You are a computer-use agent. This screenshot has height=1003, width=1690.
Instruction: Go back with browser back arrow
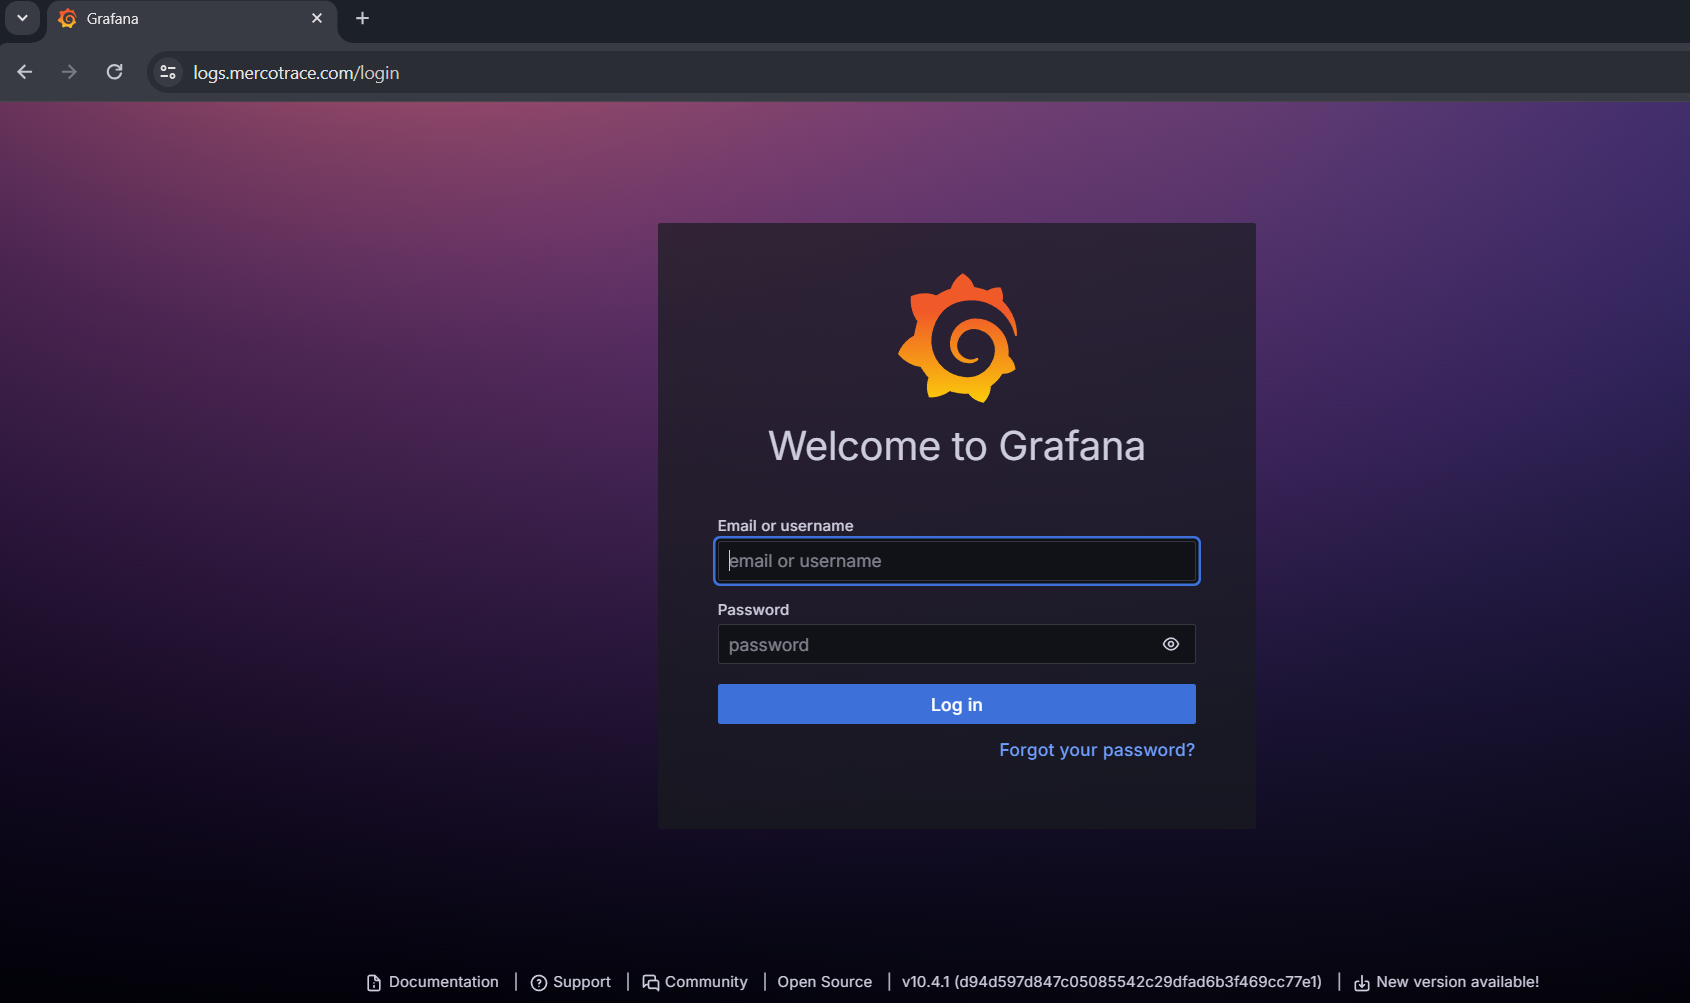25,72
